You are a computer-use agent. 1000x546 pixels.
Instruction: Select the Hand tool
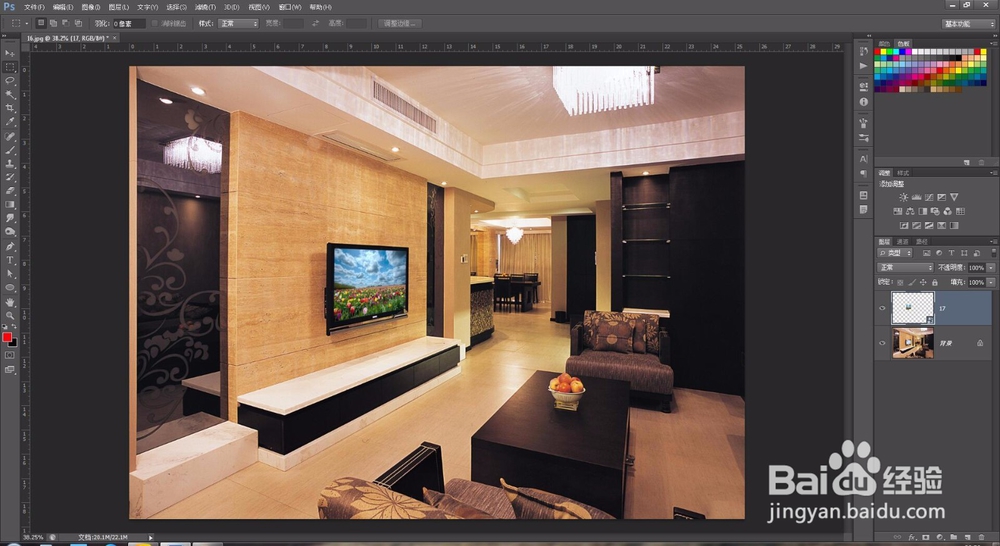pyautogui.click(x=10, y=302)
